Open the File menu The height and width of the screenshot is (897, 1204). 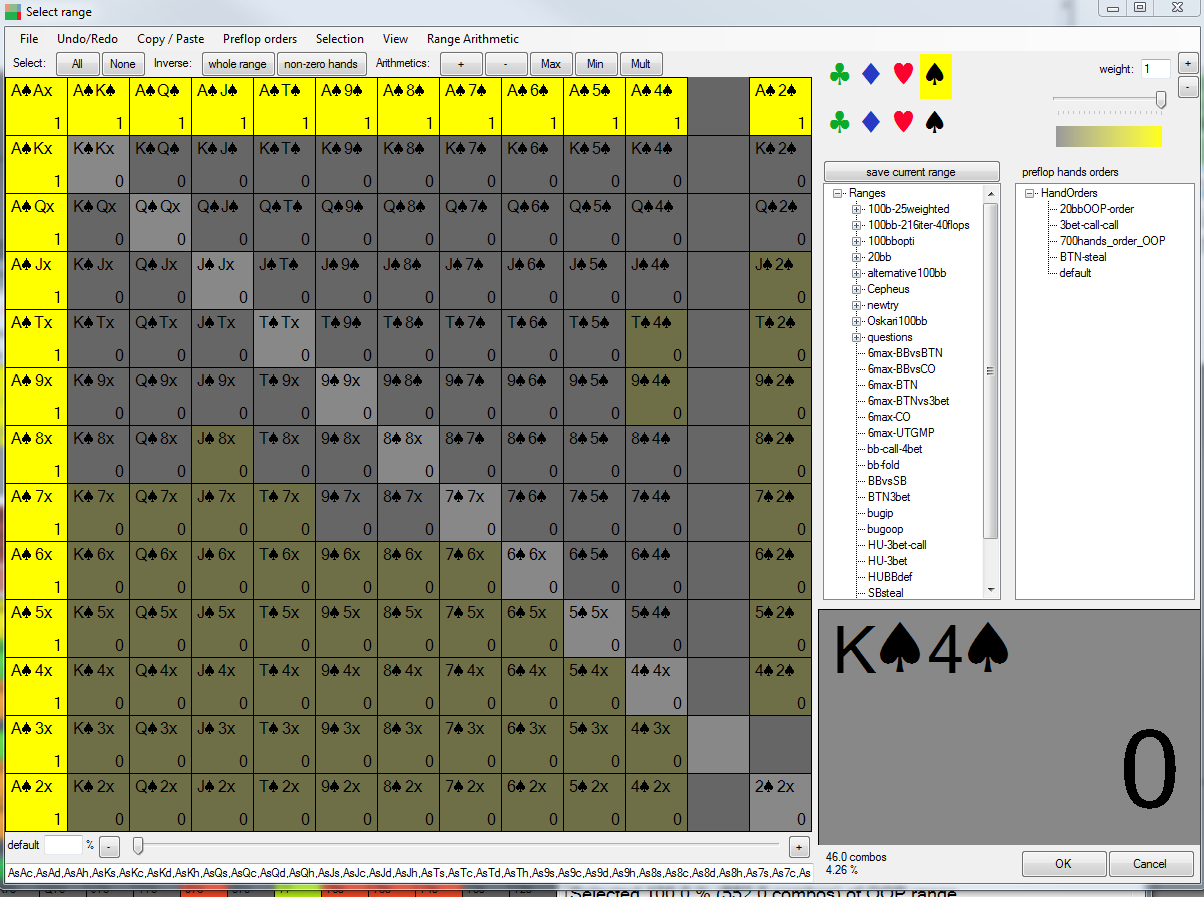(29, 39)
